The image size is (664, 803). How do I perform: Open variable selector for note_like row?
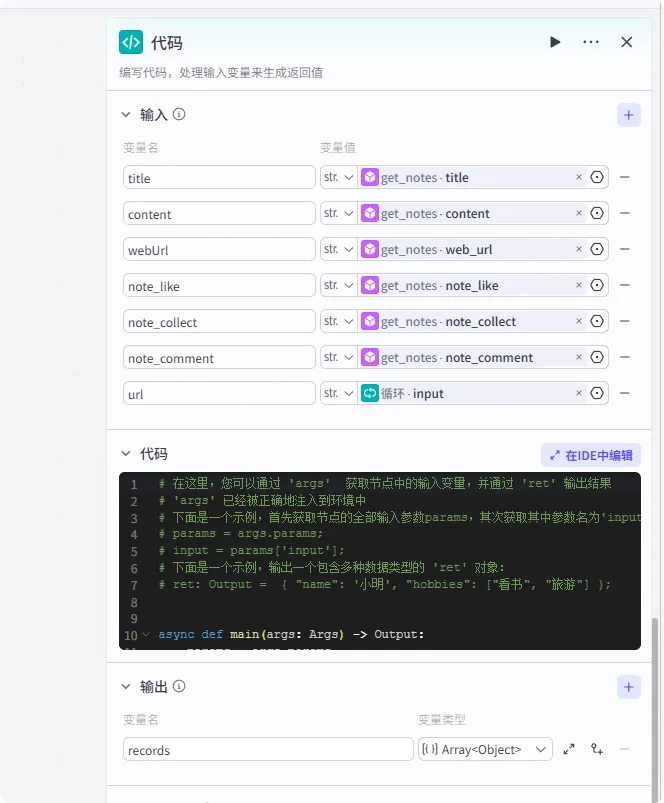(x=597, y=285)
